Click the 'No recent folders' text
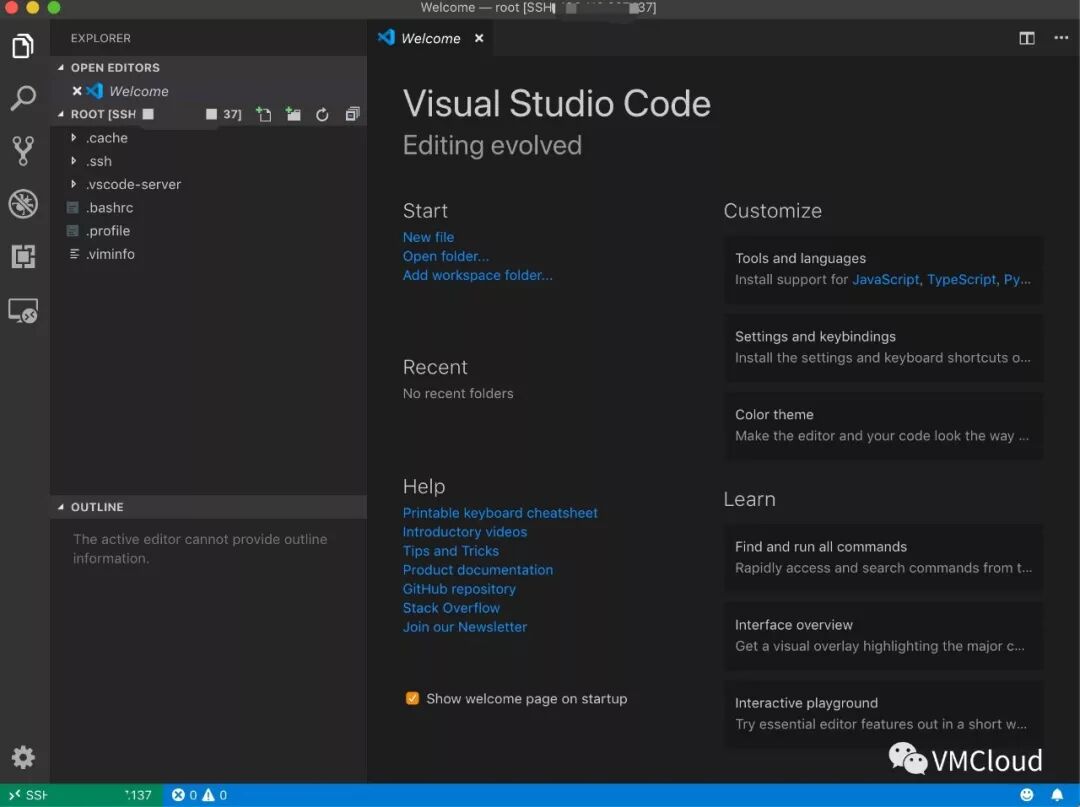Viewport: 1080px width, 807px height. [458, 394]
